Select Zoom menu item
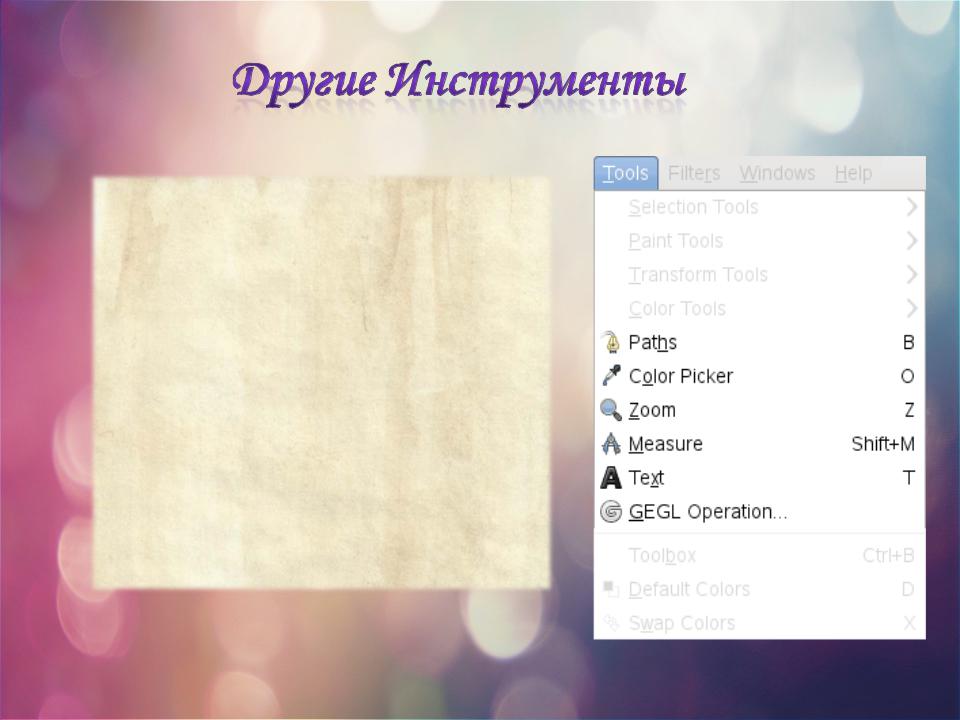 tap(759, 410)
